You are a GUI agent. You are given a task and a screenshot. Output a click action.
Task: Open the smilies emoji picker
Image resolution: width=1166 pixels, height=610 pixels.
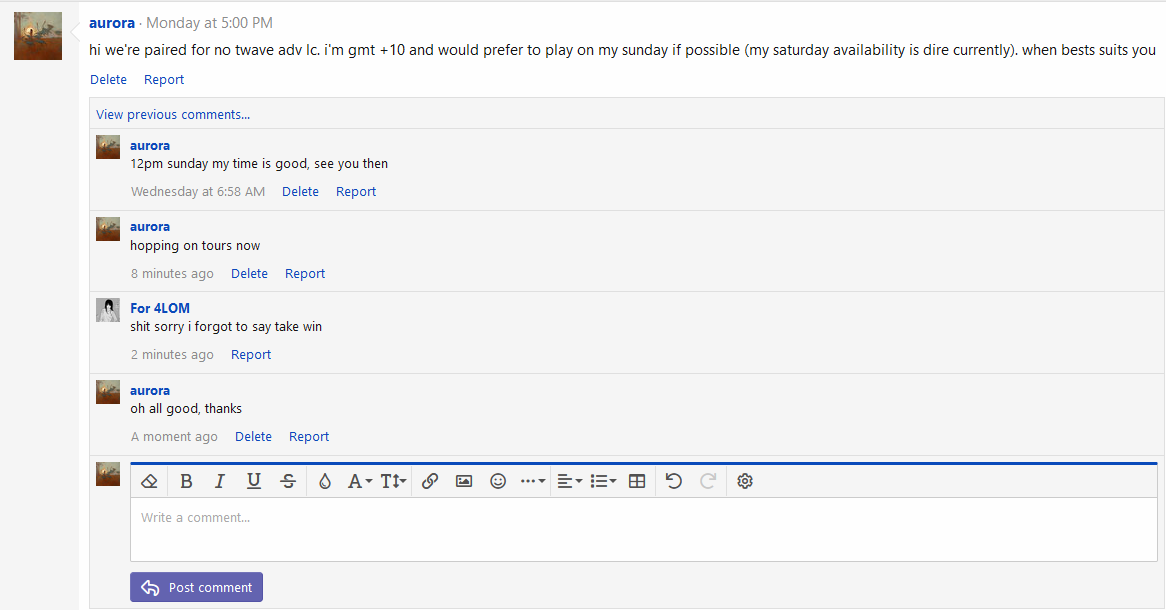[498, 481]
